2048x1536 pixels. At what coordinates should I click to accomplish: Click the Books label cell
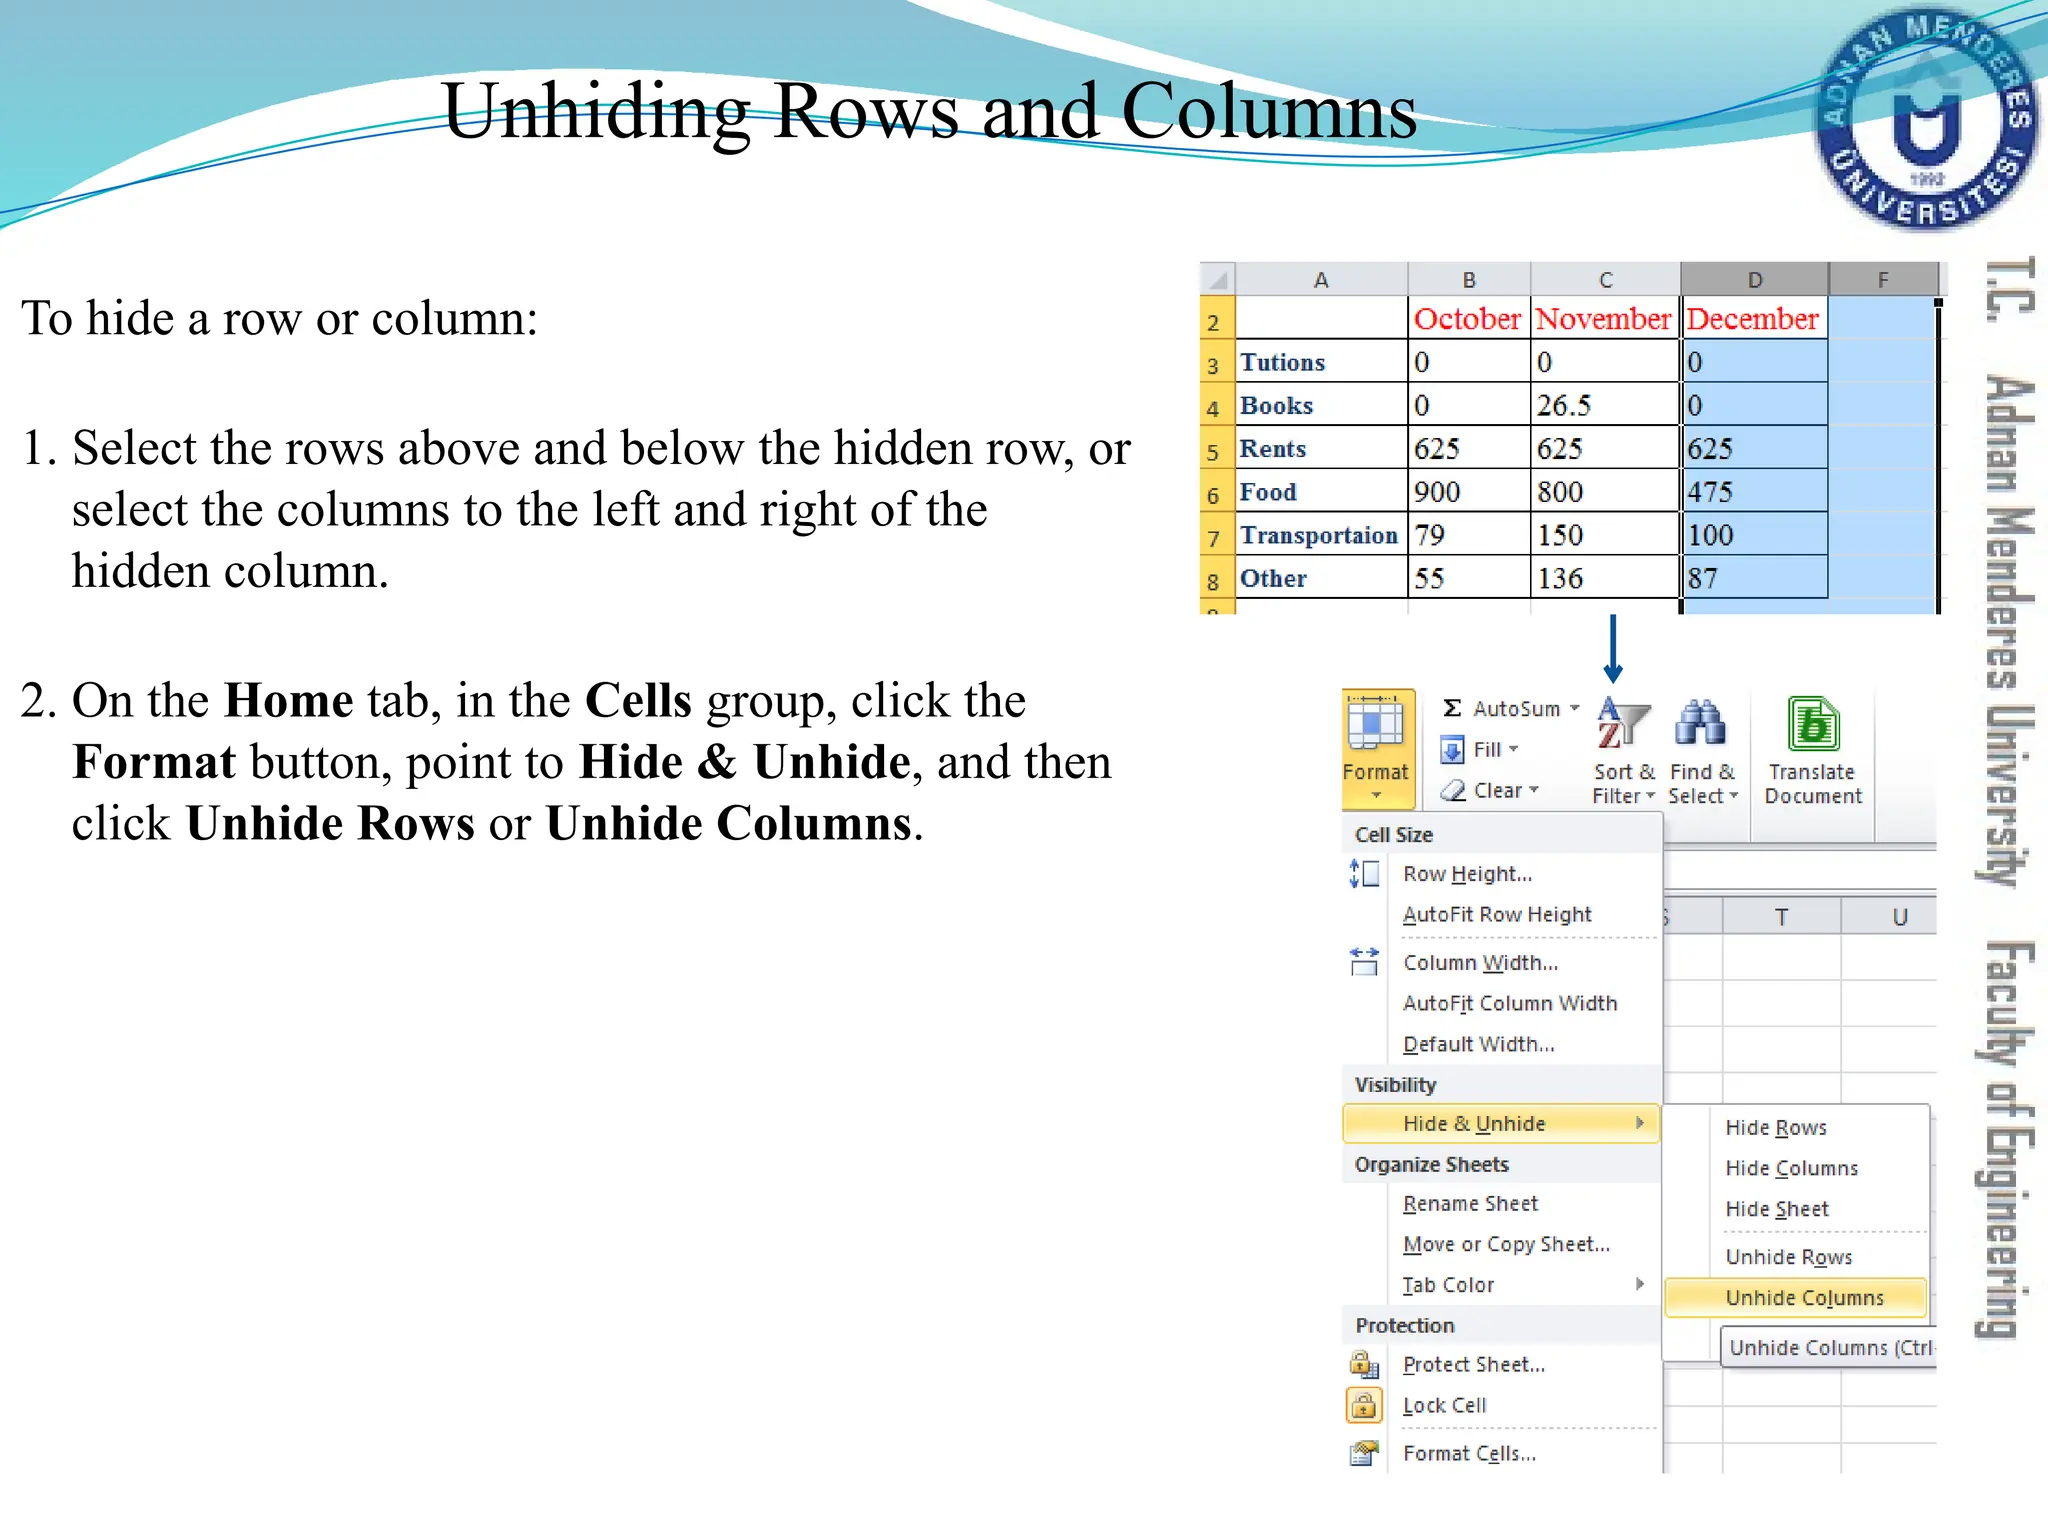pos(1321,405)
